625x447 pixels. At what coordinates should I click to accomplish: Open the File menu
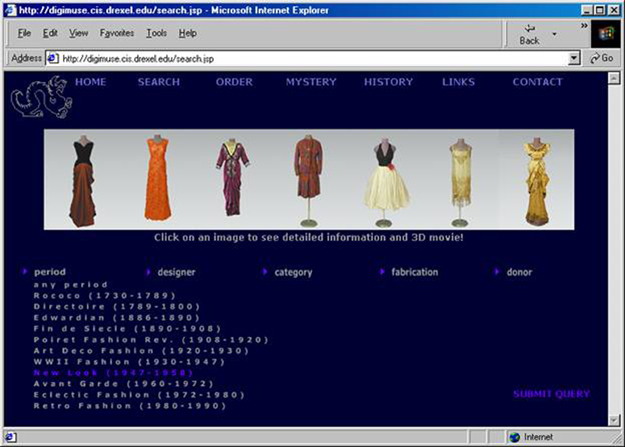tap(24, 33)
